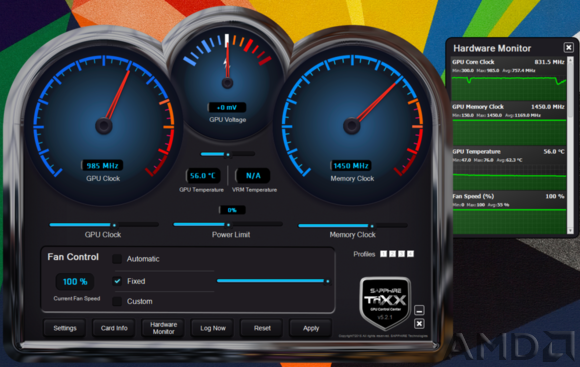Click the 831.5 MHz core clock value
The height and width of the screenshot is (367, 580).
549,62
